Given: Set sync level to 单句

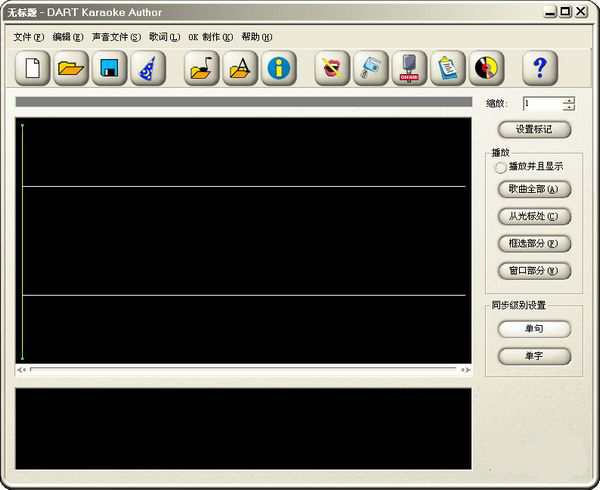Looking at the screenshot, I should (534, 329).
